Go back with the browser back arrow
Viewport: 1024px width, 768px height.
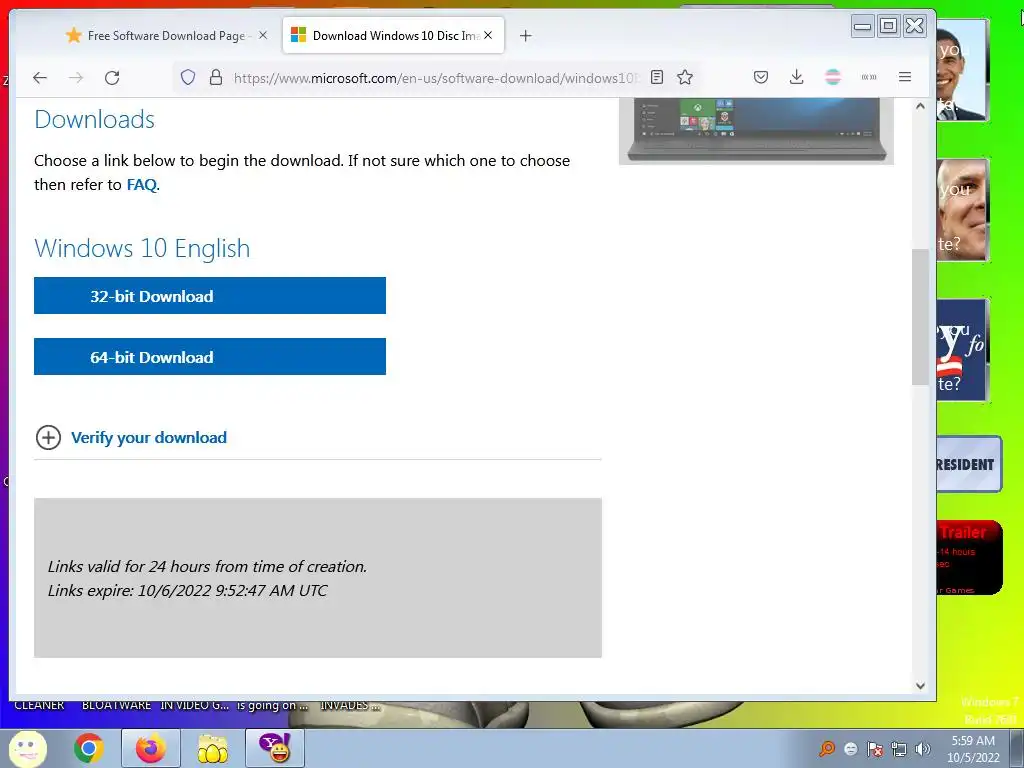pos(40,78)
